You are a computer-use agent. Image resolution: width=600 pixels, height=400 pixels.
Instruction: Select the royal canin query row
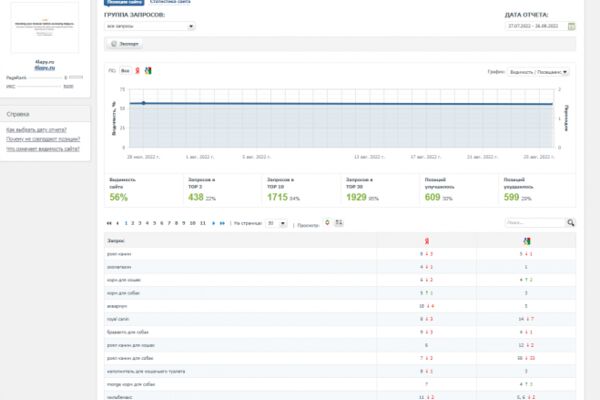340,319
